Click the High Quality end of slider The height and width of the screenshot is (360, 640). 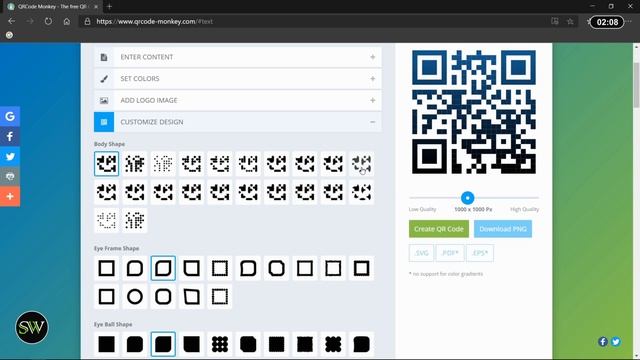(x=524, y=209)
